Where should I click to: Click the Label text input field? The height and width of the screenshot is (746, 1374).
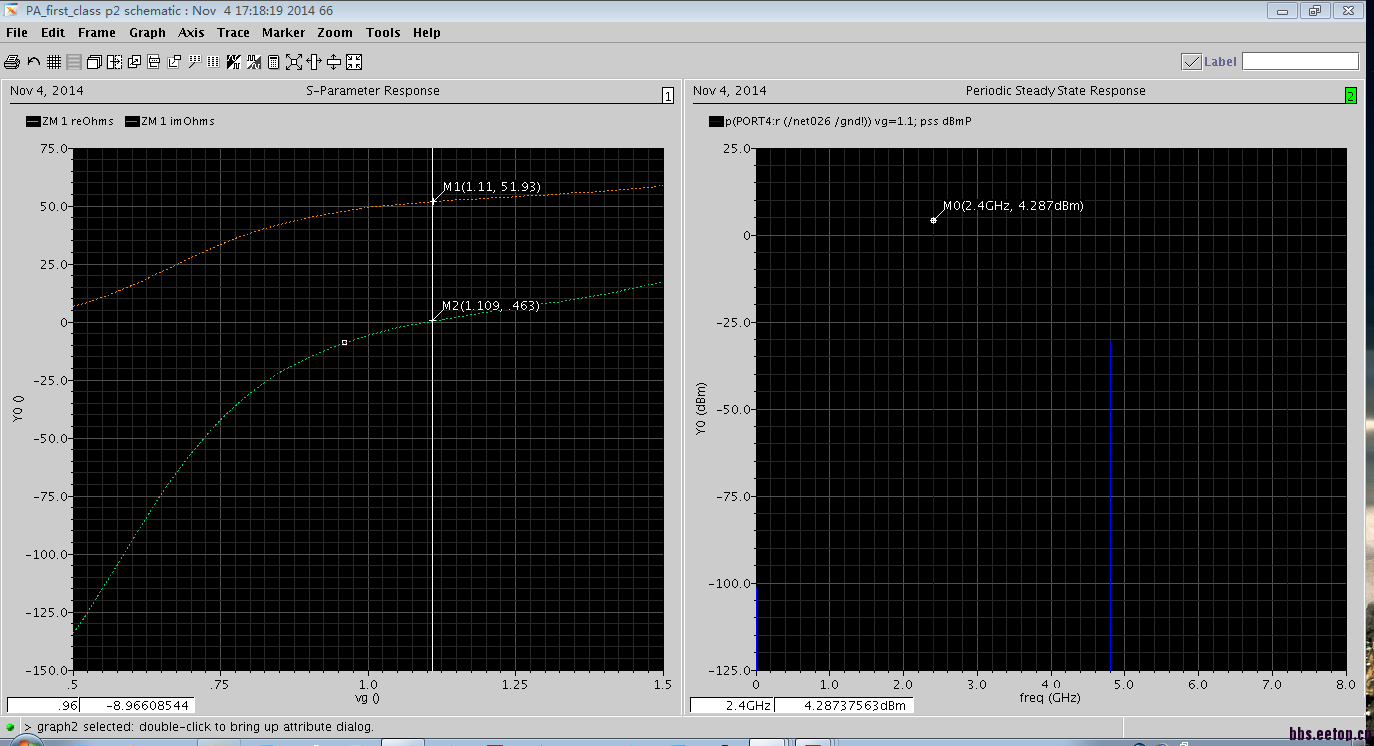(x=1300, y=62)
